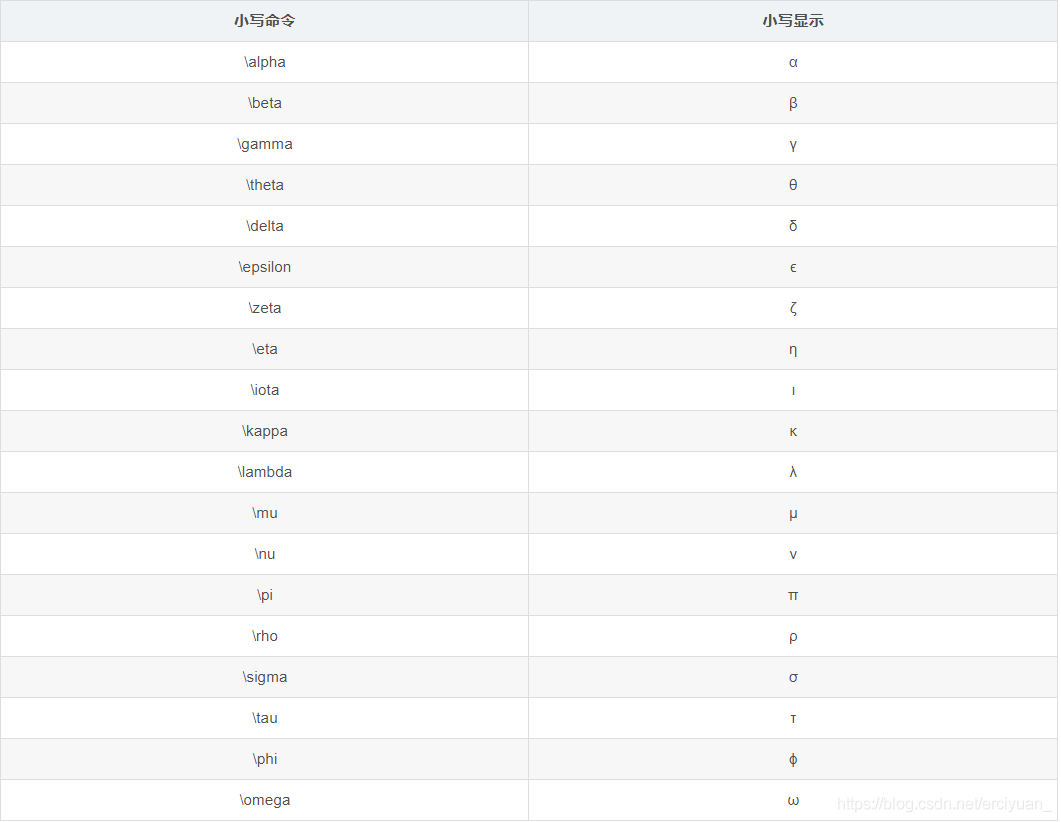Click the \omega command cell
Image resolution: width=1061 pixels, height=822 pixels.
(x=265, y=800)
